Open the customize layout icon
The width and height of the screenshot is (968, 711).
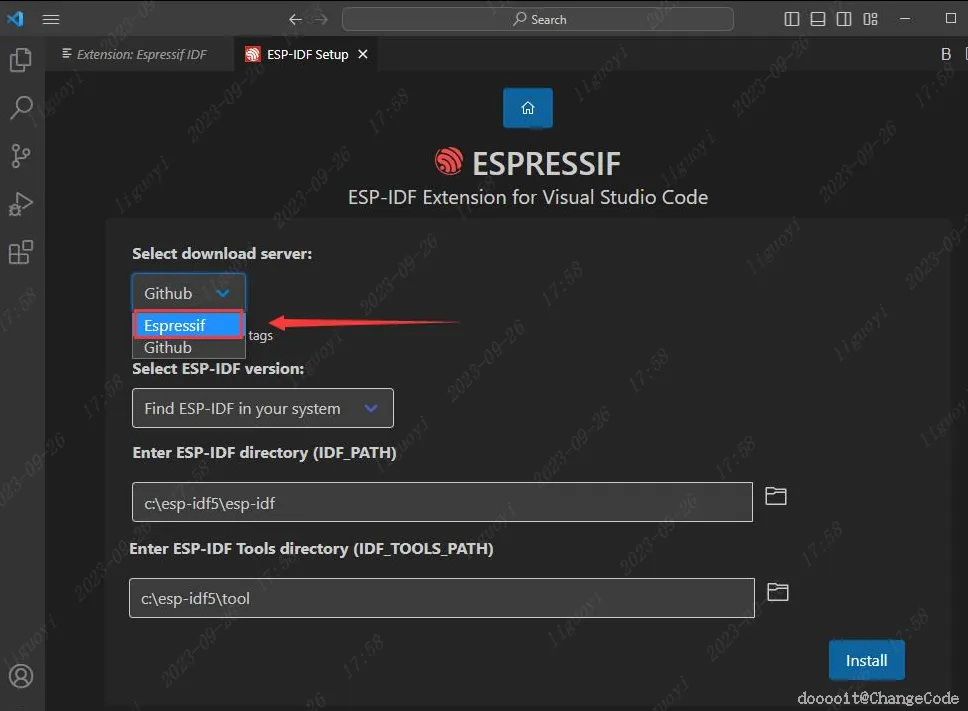pos(870,19)
